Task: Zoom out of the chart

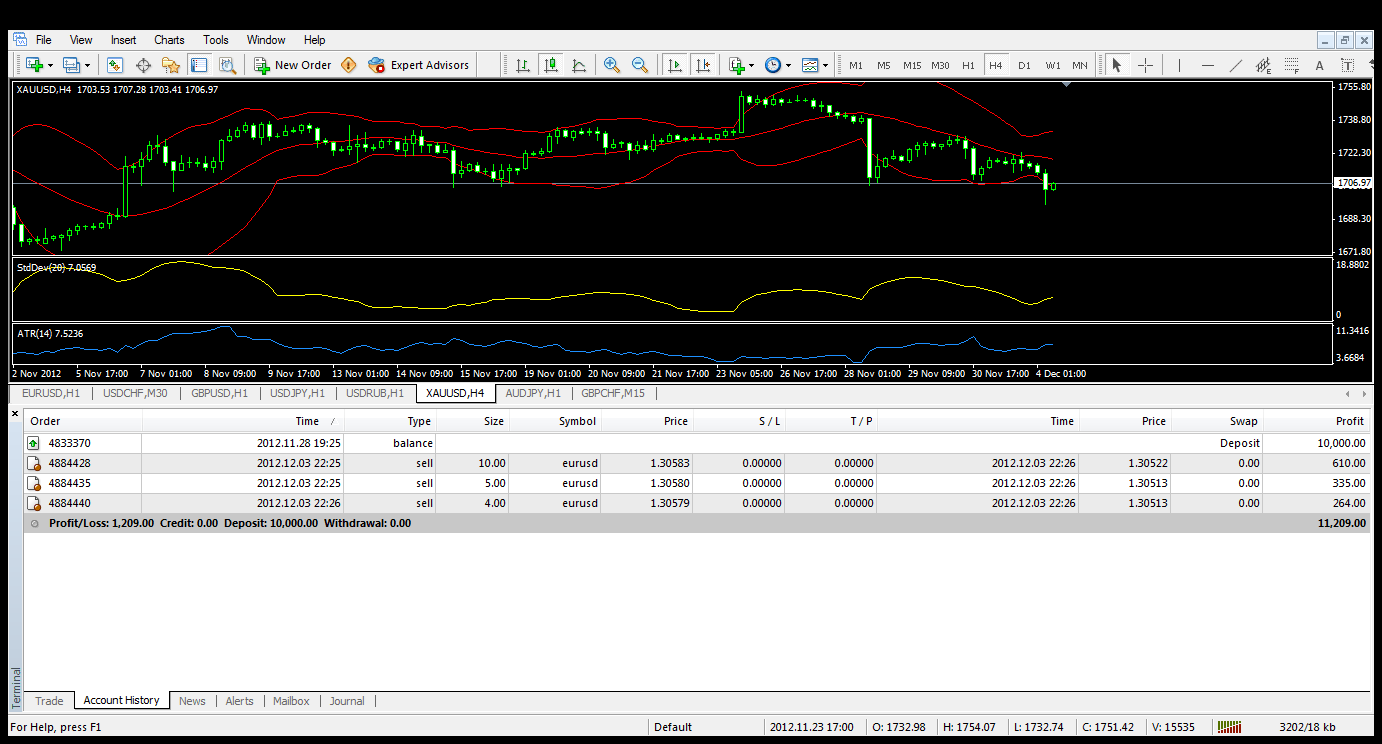Action: (640, 65)
